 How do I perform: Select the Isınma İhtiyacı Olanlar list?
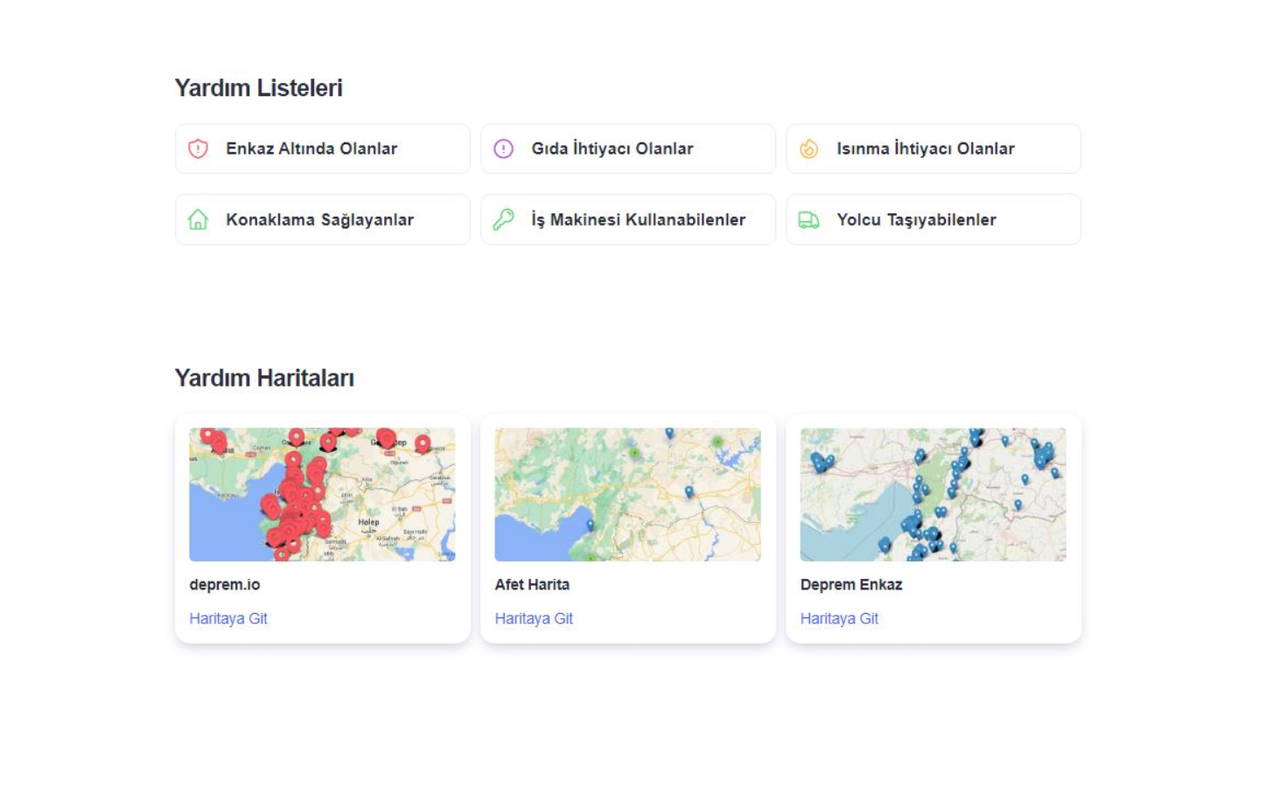[925, 149]
